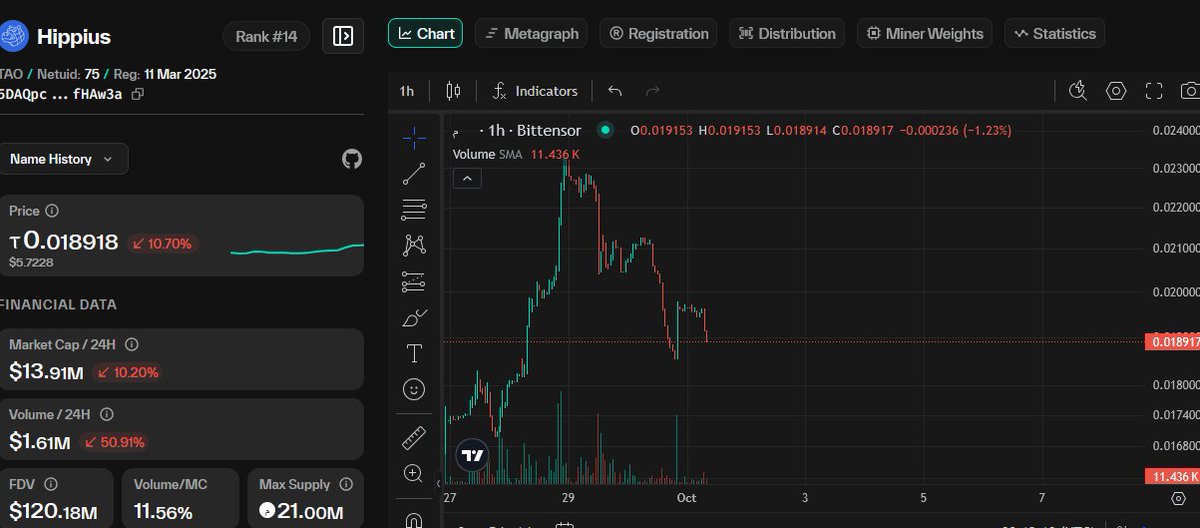This screenshot has height=528, width=1200.
Task: Show info tooltip next to Price
Action: click(52, 211)
